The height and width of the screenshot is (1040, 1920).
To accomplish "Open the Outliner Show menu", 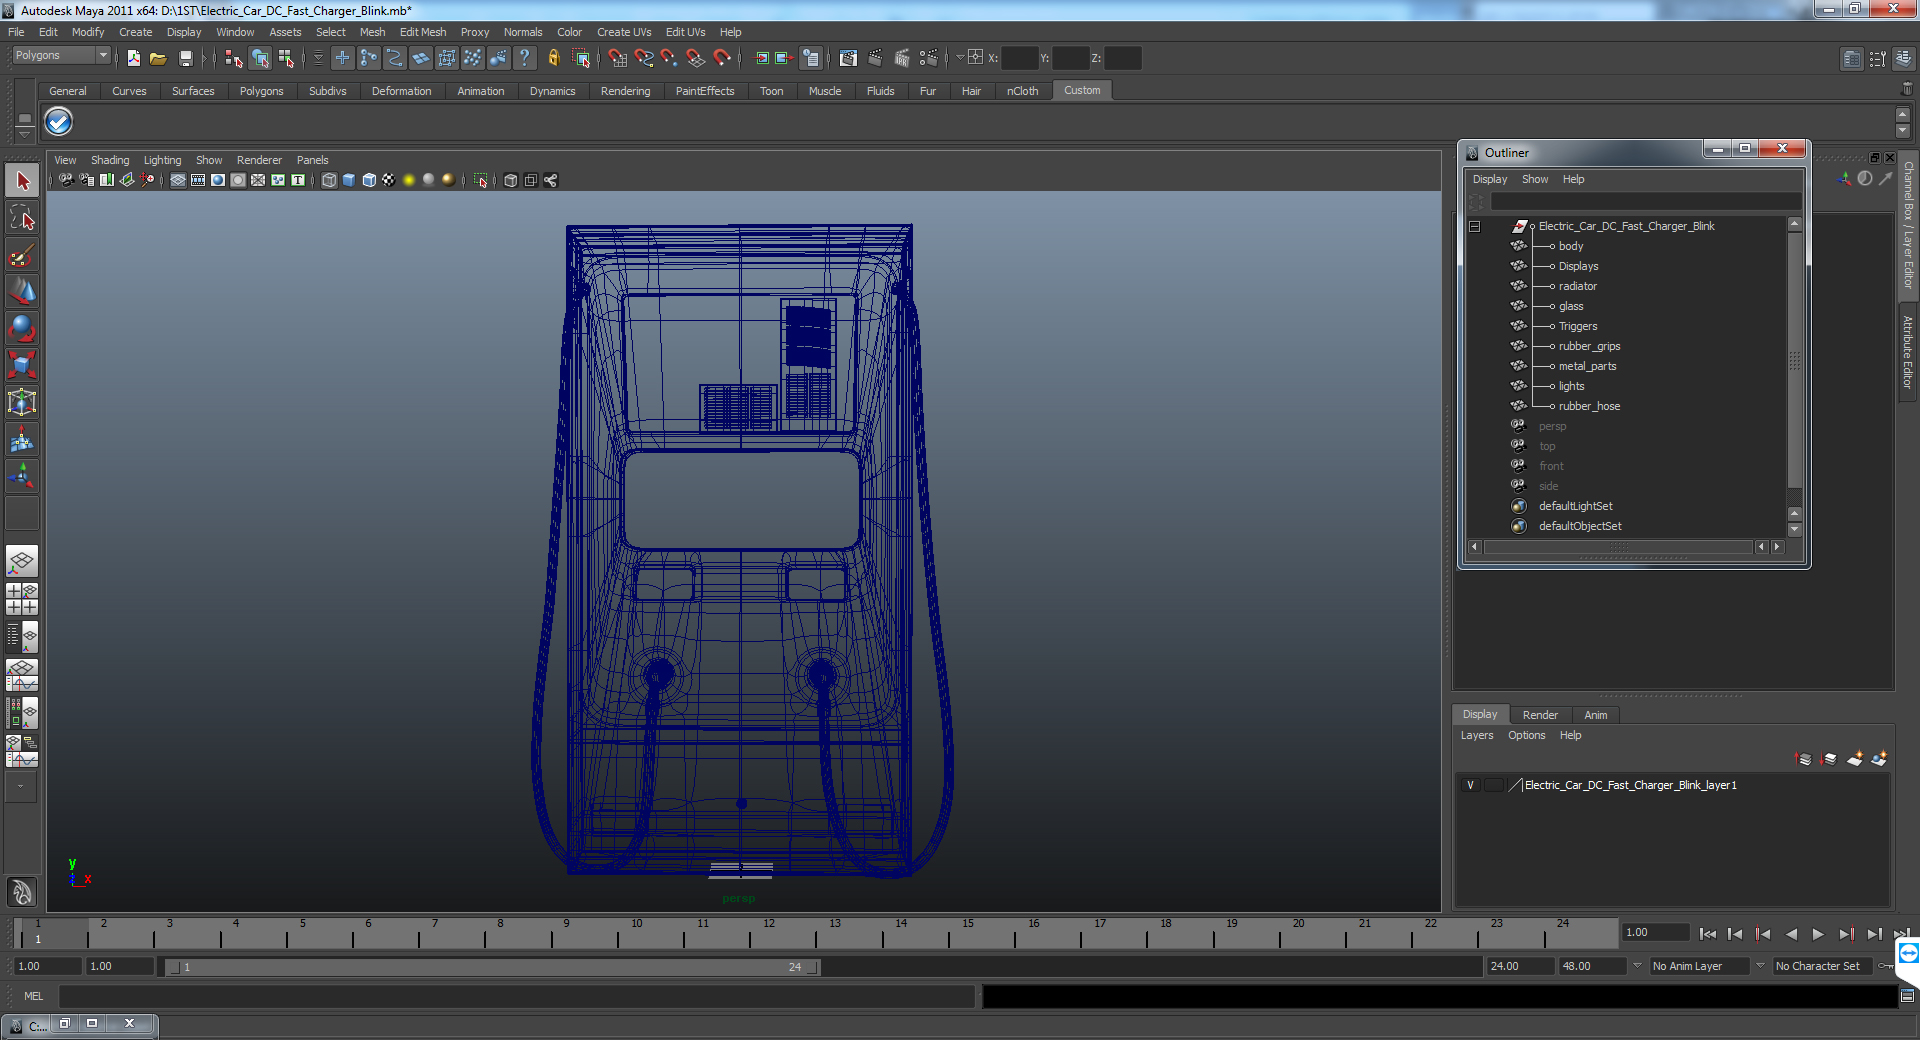I will pyautogui.click(x=1534, y=180).
